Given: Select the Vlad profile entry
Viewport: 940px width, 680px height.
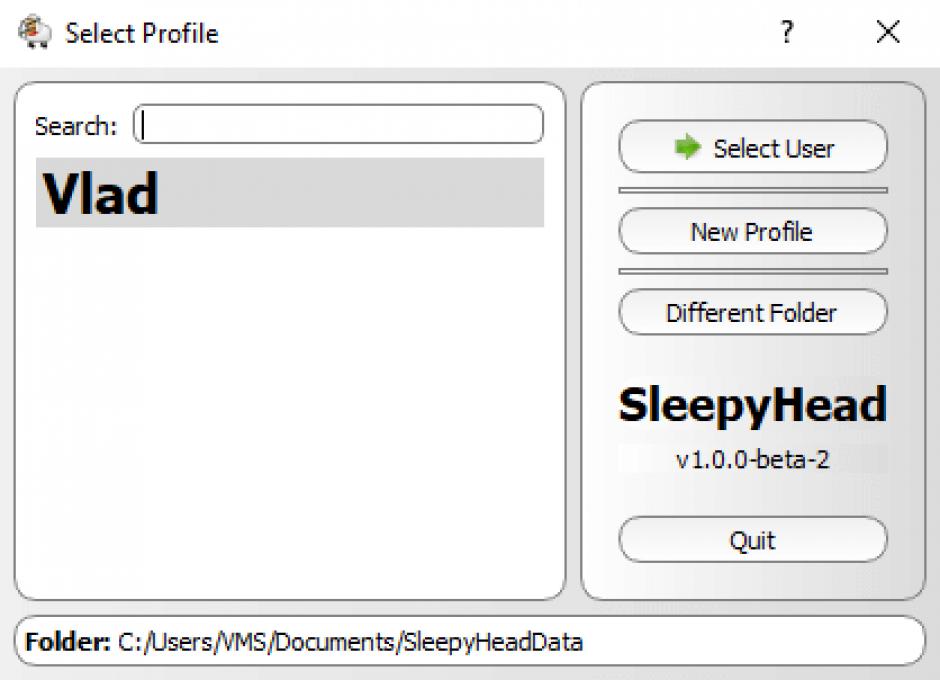Looking at the screenshot, I should (x=290, y=192).
